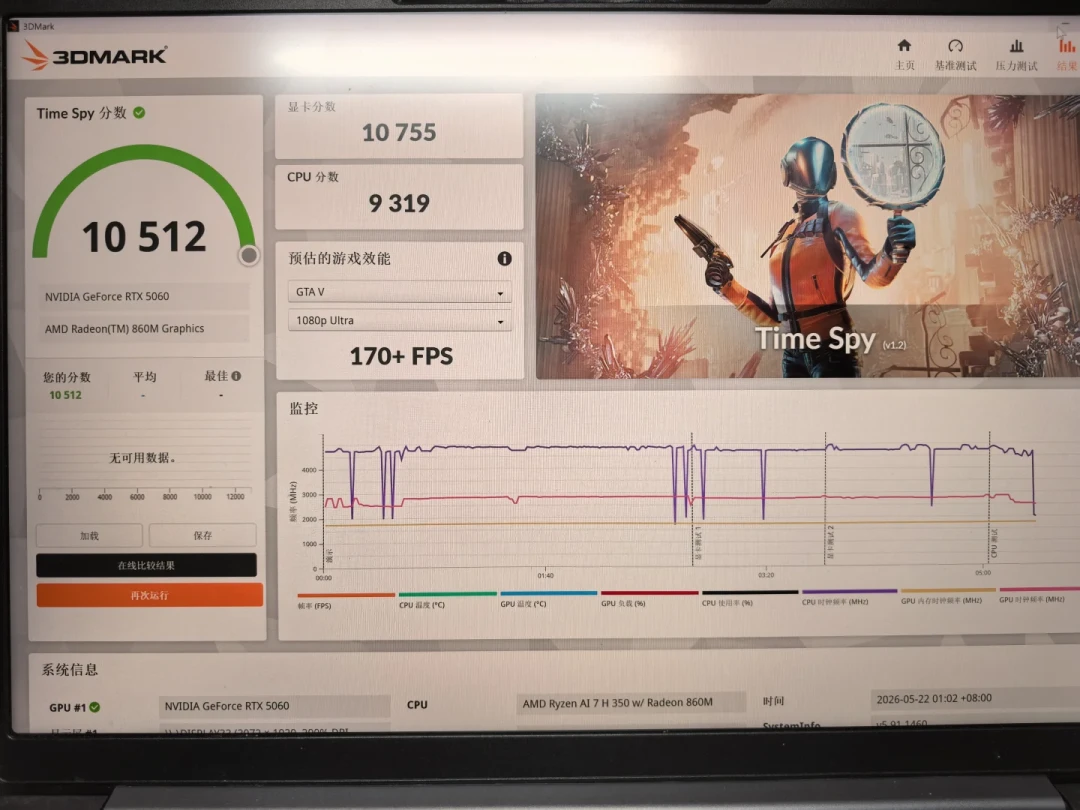Click the GPU #1 NVIDIA GeForce RTX 5060 field

[274, 706]
